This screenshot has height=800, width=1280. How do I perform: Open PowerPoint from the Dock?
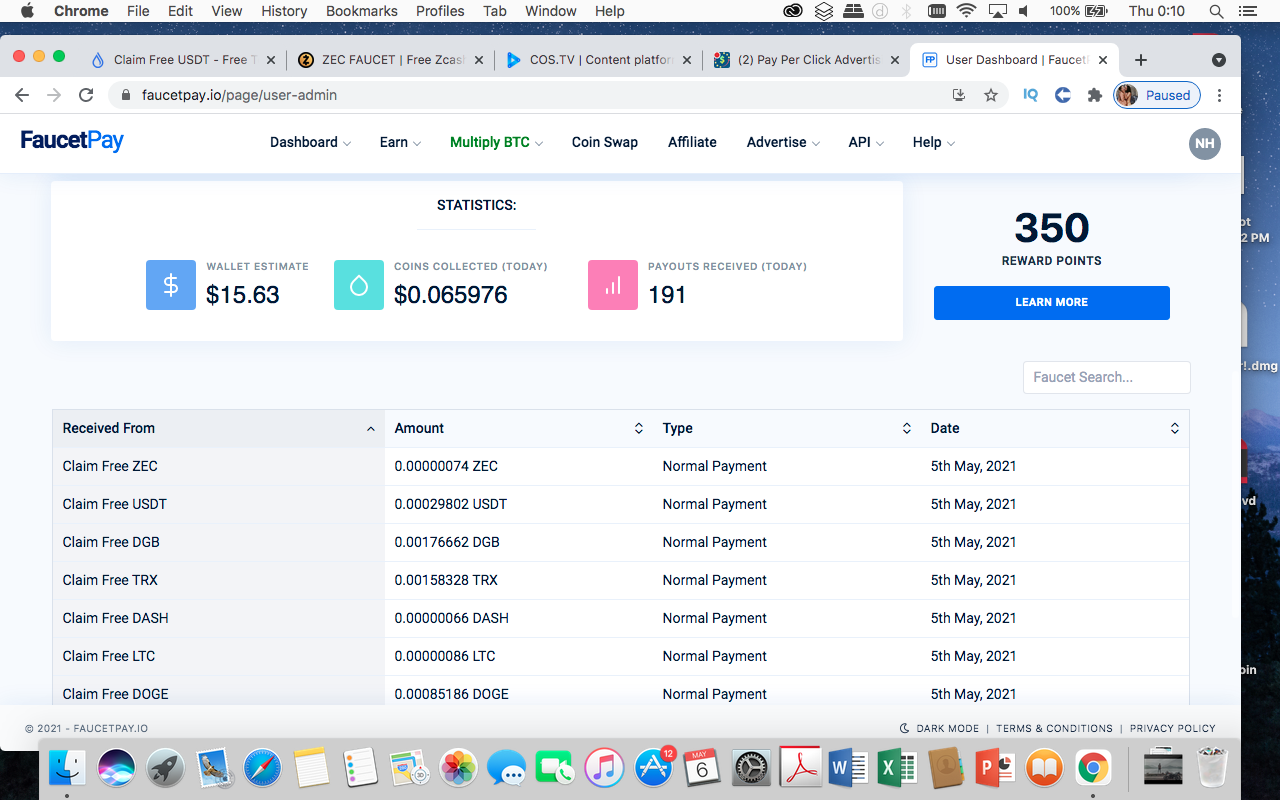click(x=995, y=768)
